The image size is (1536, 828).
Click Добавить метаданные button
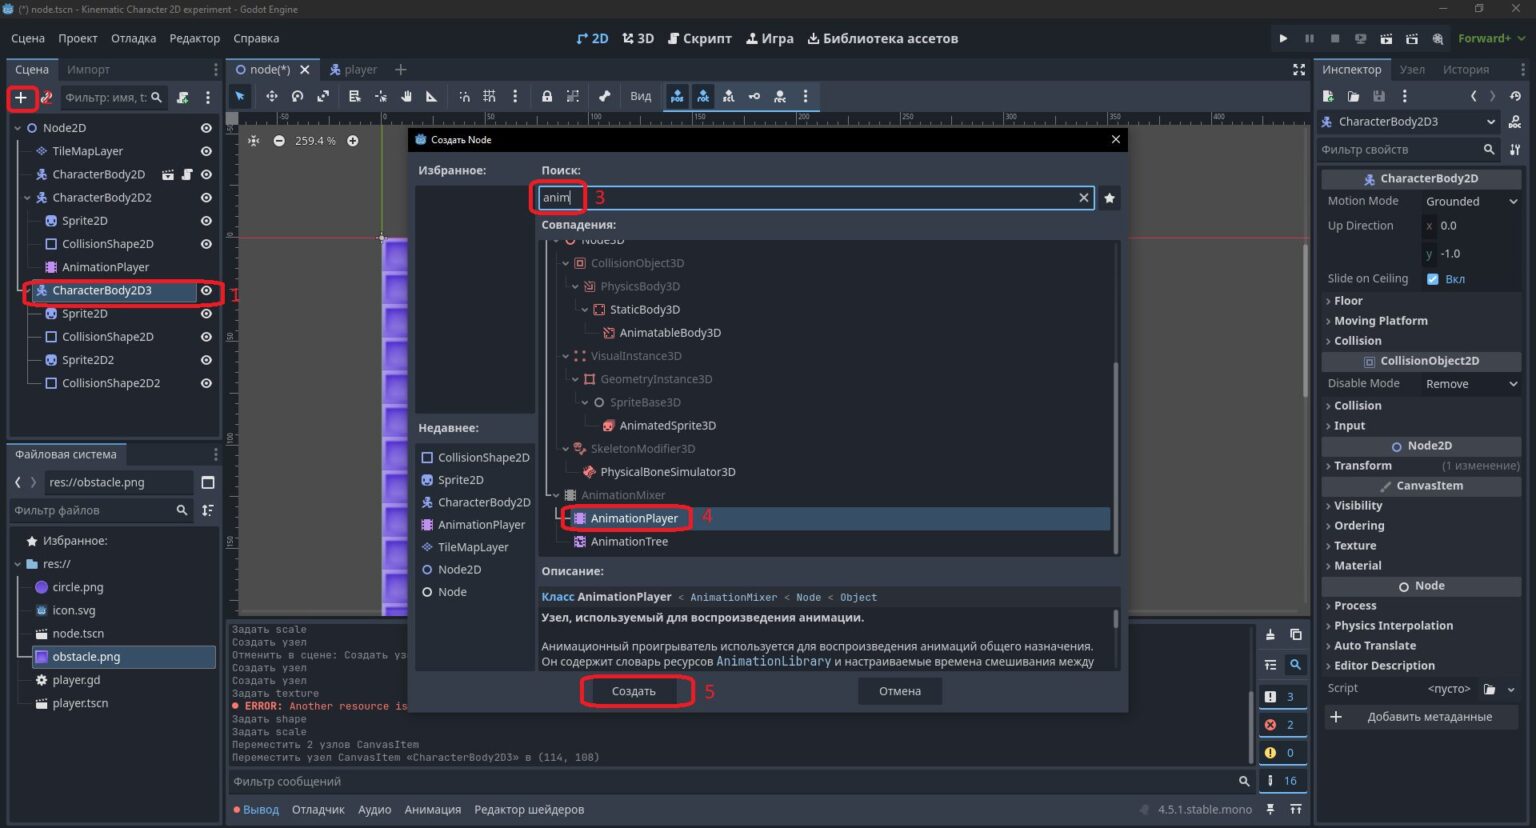coord(1420,717)
